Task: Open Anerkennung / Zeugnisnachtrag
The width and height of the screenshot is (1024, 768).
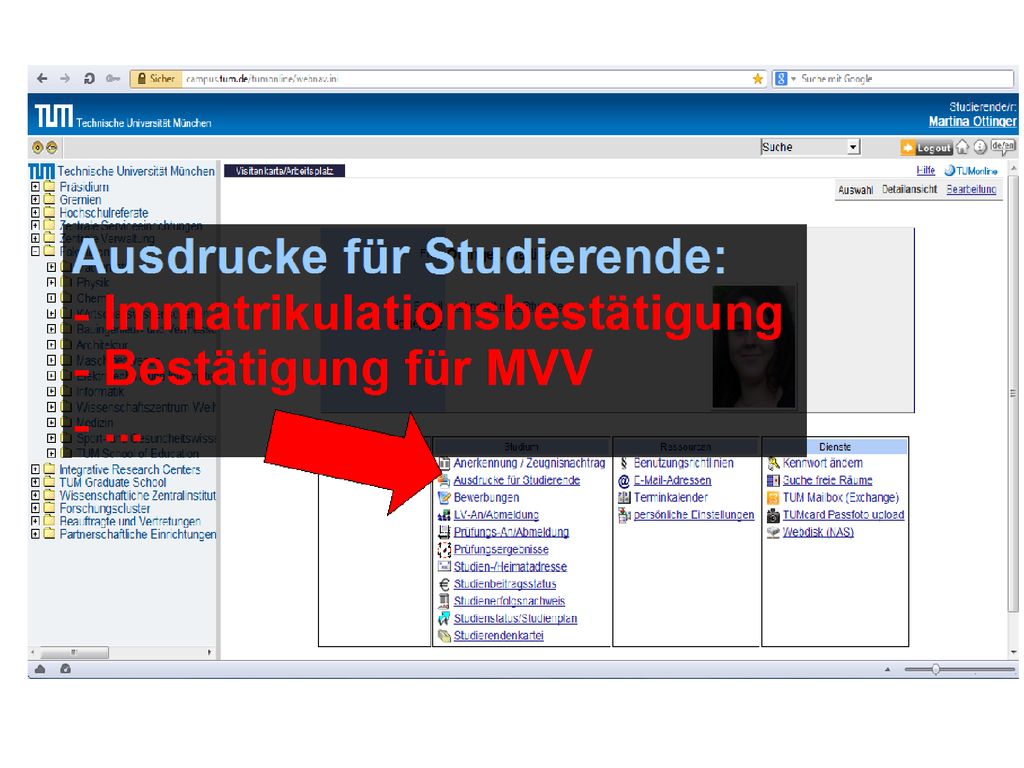Action: (x=529, y=463)
